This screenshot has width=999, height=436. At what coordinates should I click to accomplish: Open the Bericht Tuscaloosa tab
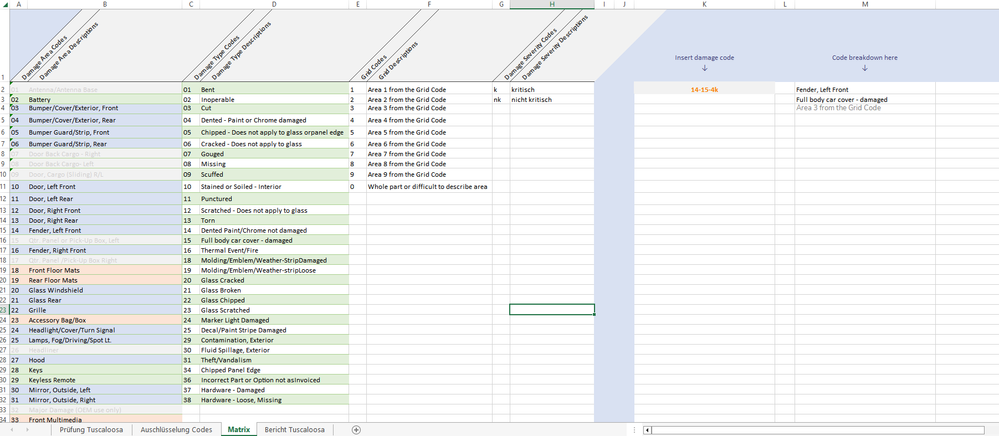tap(294, 430)
